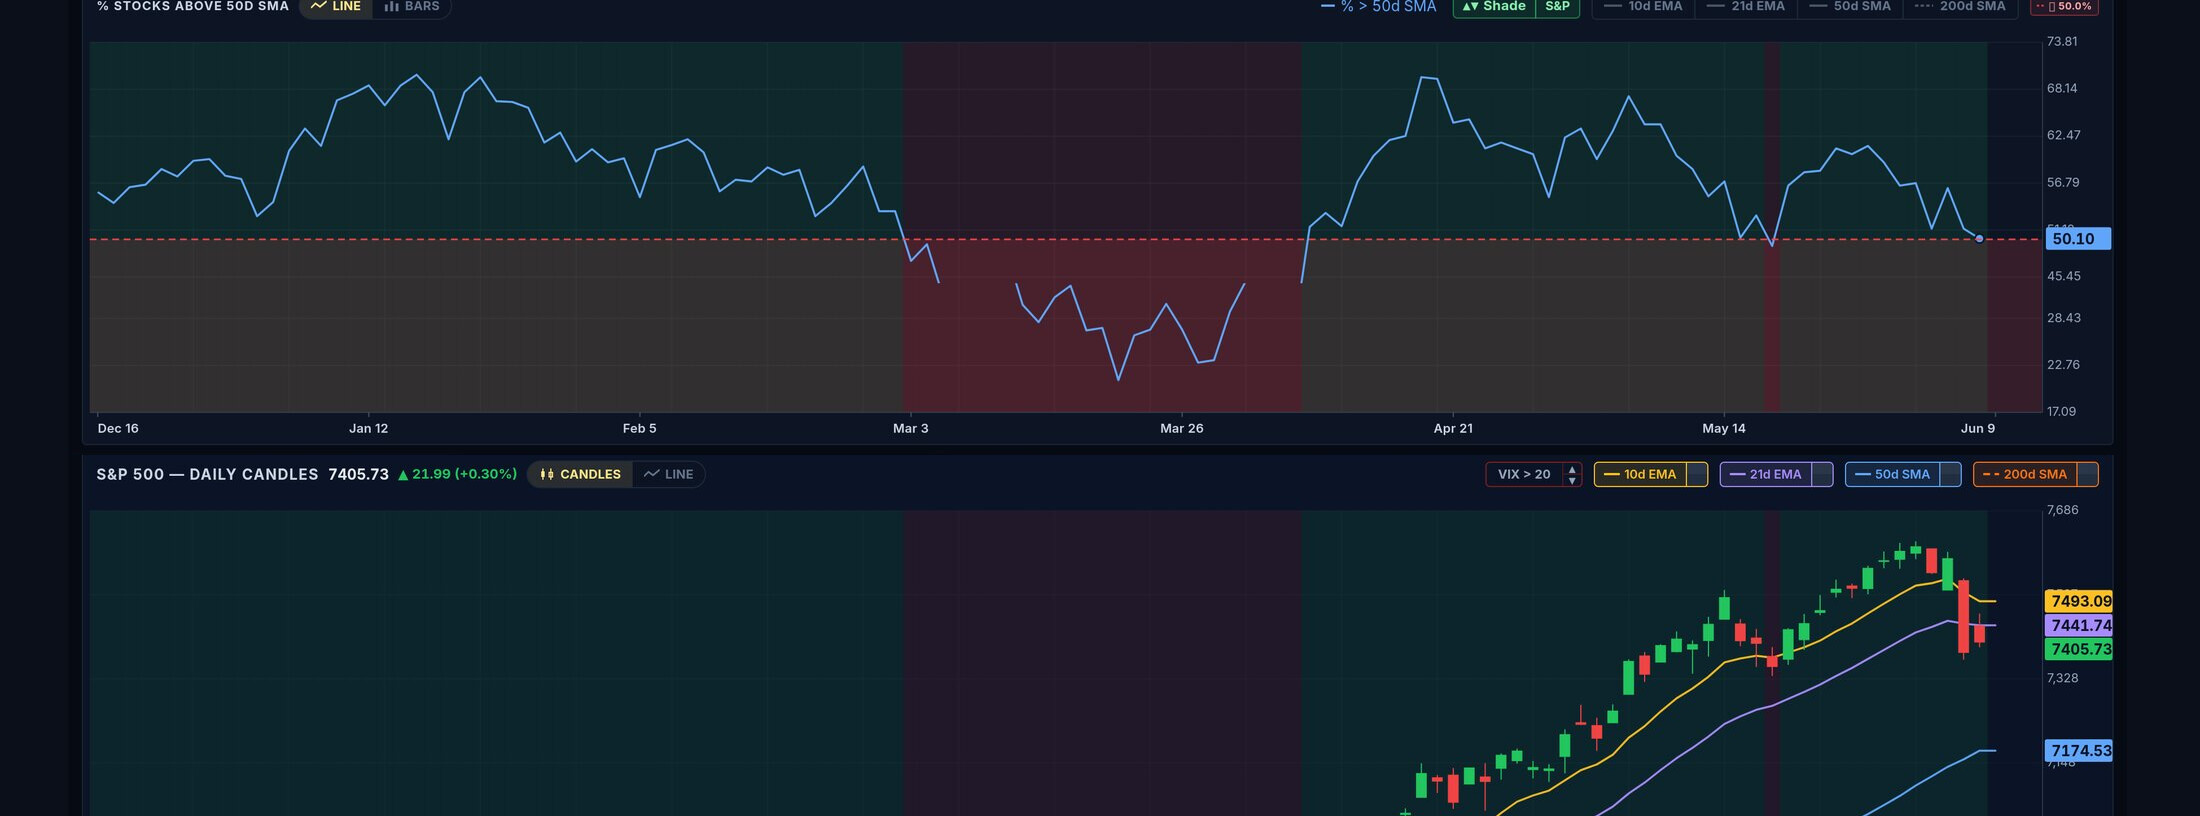The image size is (2200, 816).
Task: Decrease VIX threshold with down arrow
Action: point(1572,480)
